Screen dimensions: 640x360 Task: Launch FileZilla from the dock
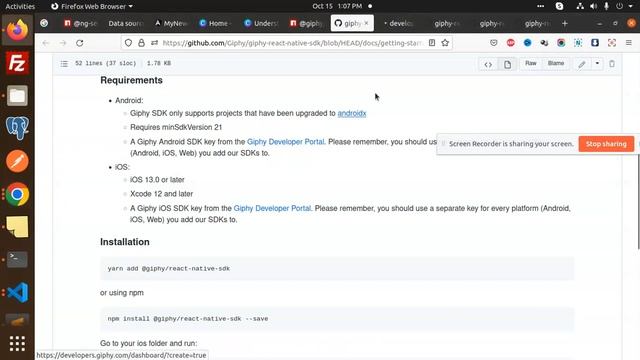pyautogui.click(x=17, y=62)
